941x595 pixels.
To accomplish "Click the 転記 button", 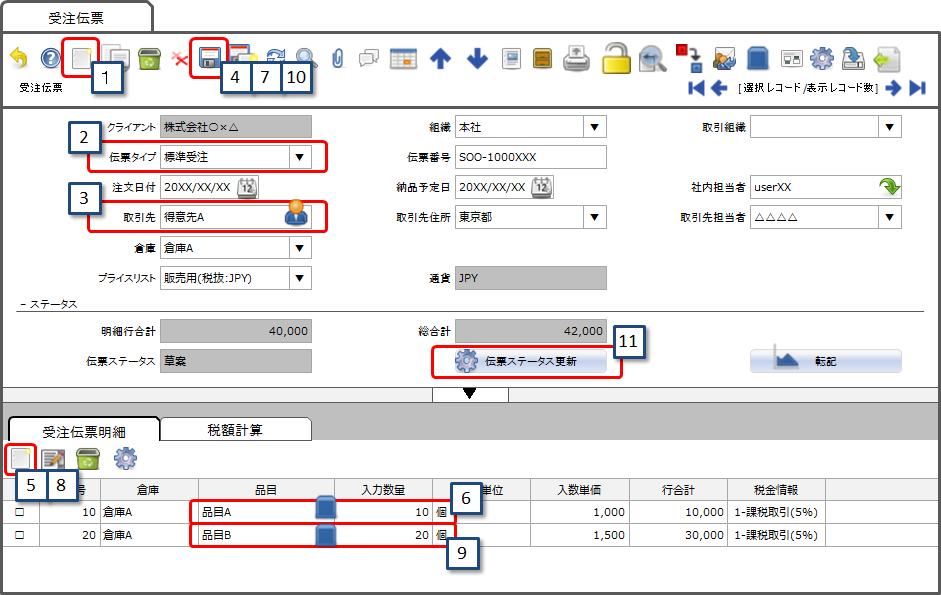I will [825, 361].
